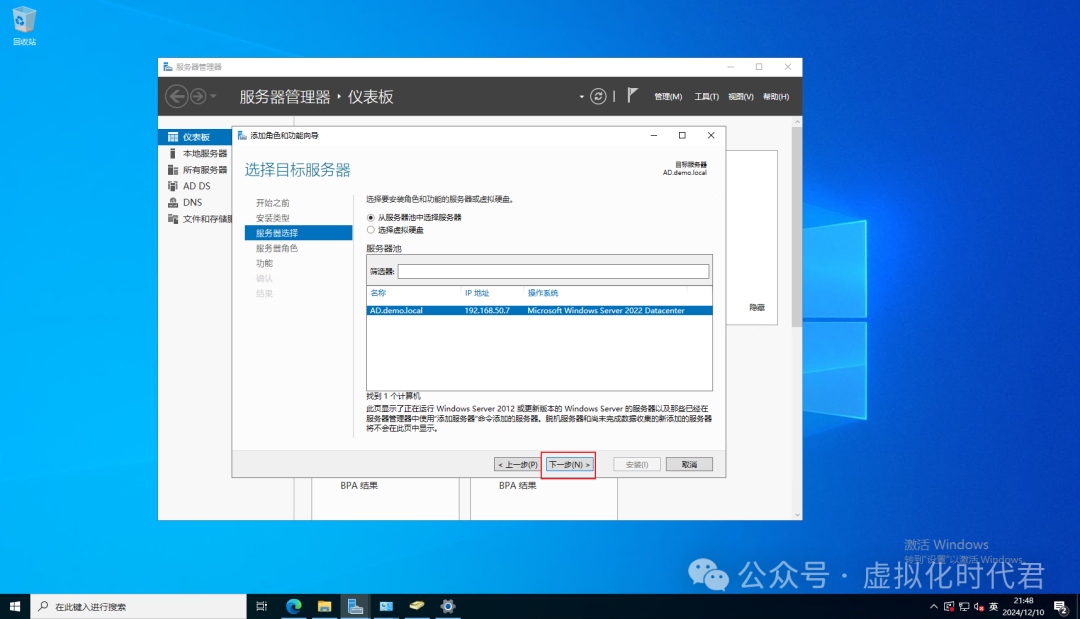Open the 视图(V) menu

(740, 97)
